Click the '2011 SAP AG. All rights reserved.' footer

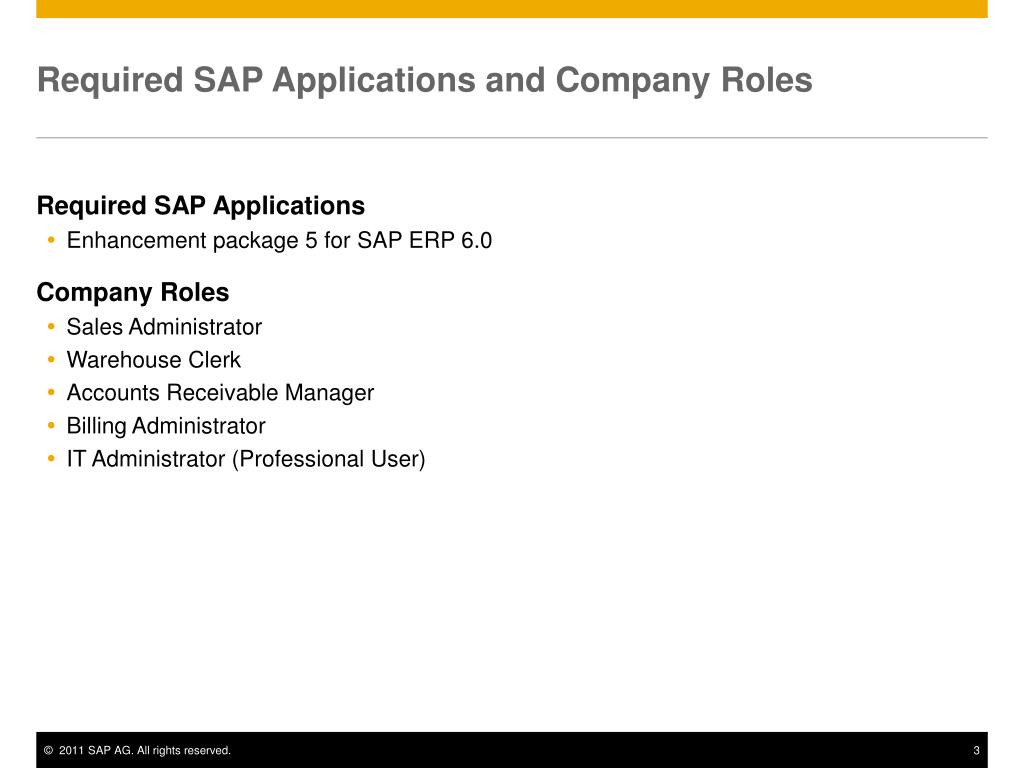pos(137,750)
